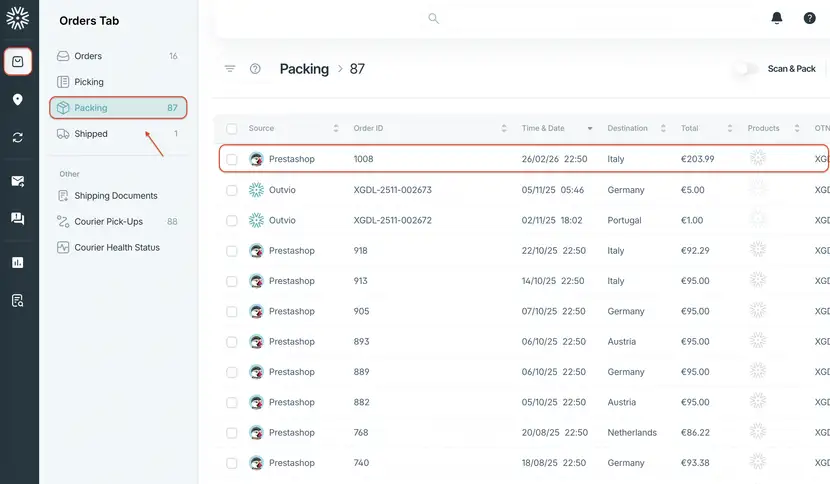Click Outvio logo of order XGDL-2511-002672

(x=256, y=220)
